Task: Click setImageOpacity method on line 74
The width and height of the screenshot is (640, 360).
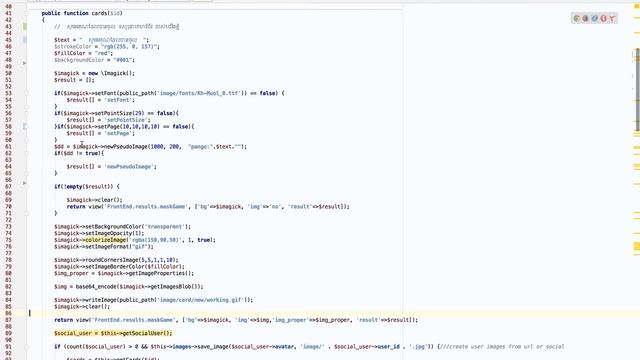Action: tap(109, 233)
